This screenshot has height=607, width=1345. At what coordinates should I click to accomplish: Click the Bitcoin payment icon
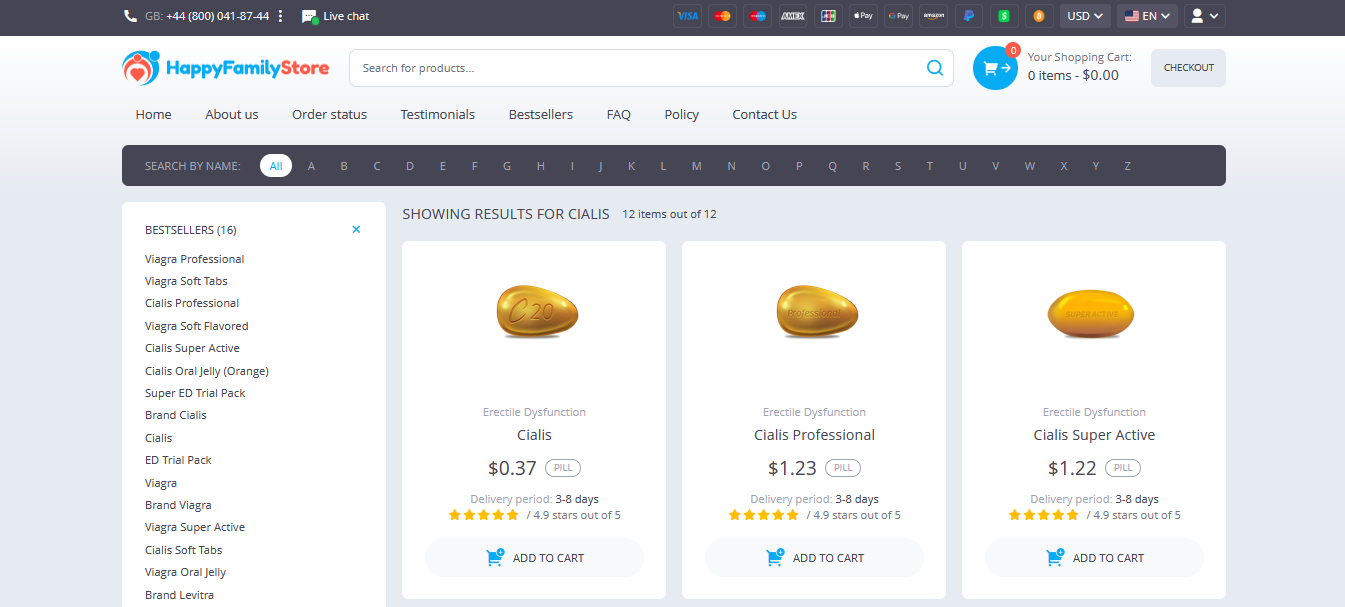[x=1038, y=16]
